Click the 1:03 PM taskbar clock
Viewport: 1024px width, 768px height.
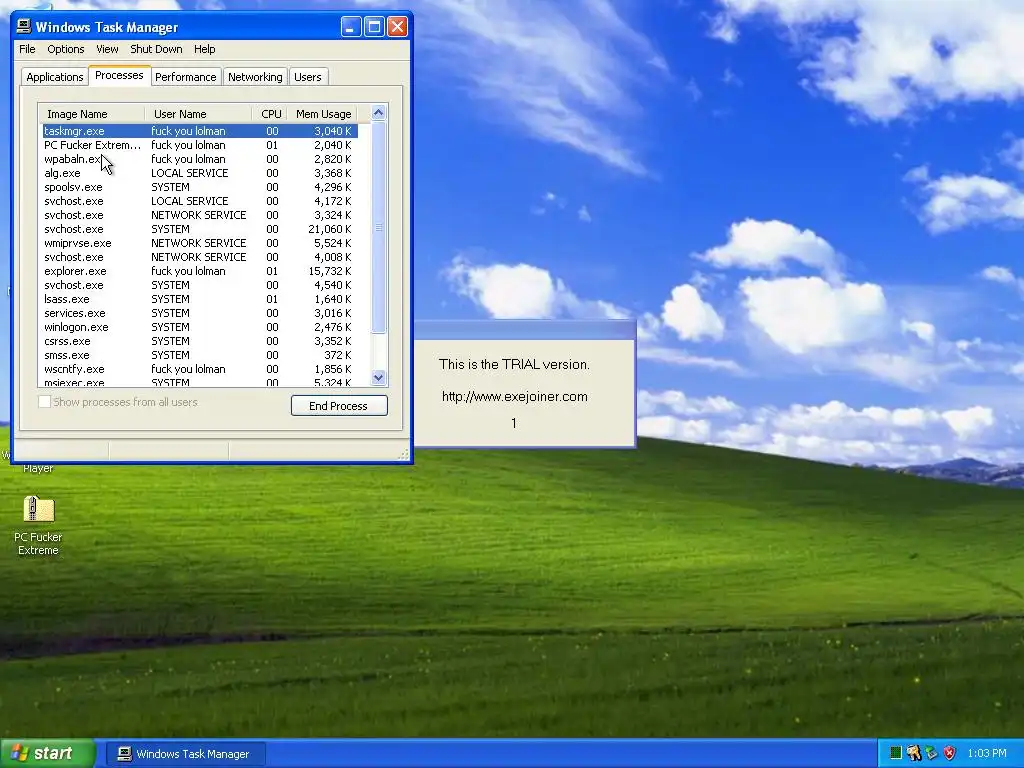(987, 754)
